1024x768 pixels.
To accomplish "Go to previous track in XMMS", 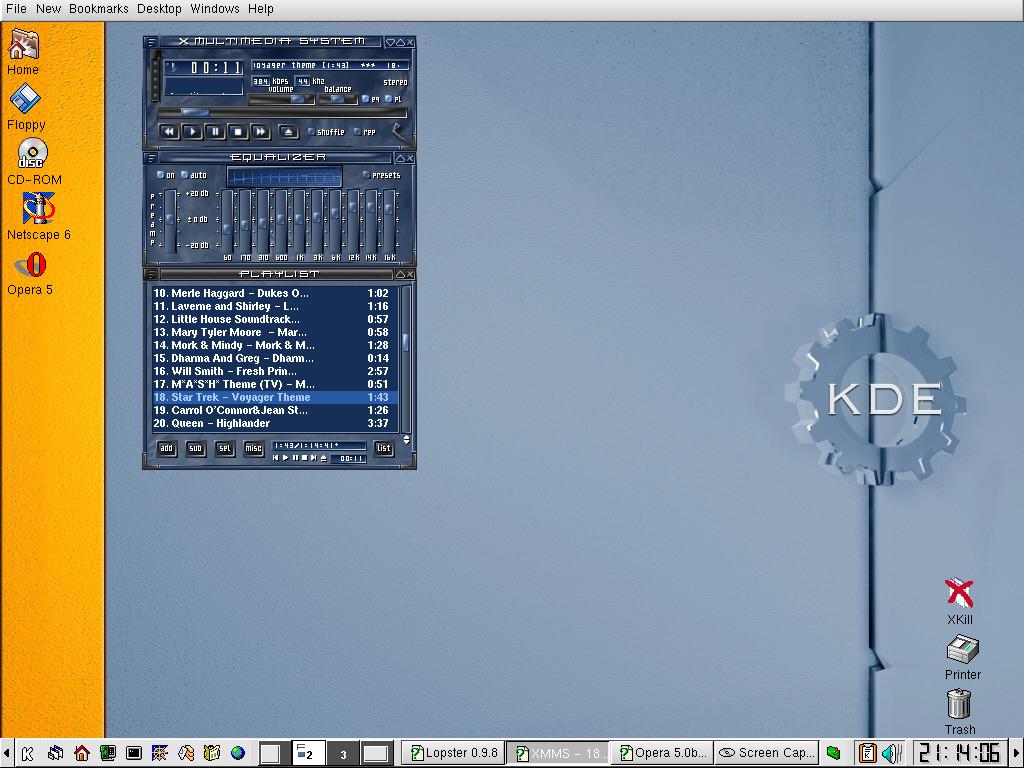I will coord(169,131).
